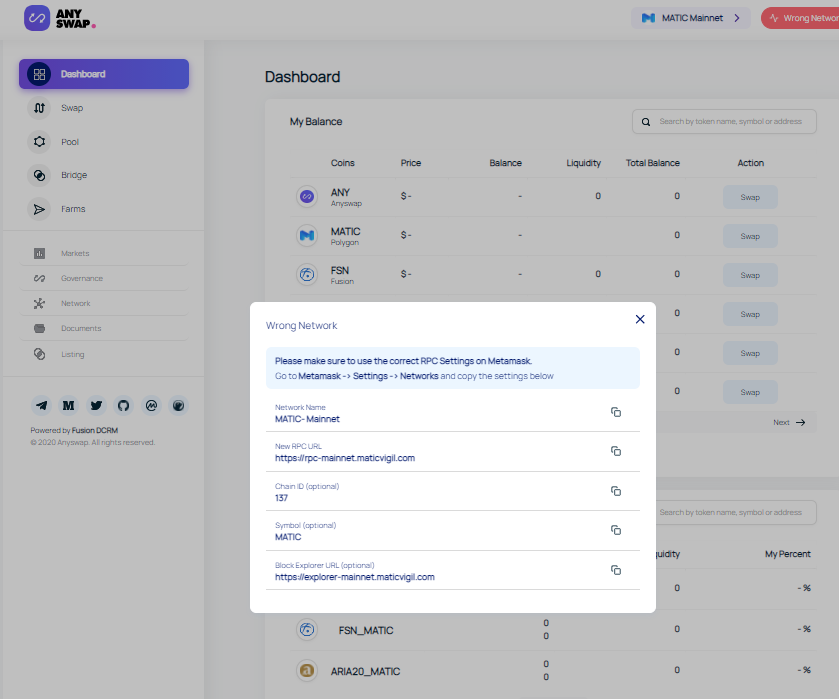The image size is (839, 699).
Task: Click the magnifier icon in My Balance search
Action: tap(646, 122)
